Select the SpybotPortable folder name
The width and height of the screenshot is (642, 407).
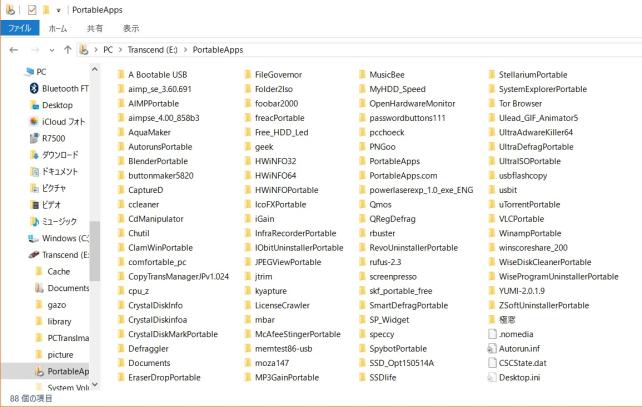pyautogui.click(x=398, y=348)
